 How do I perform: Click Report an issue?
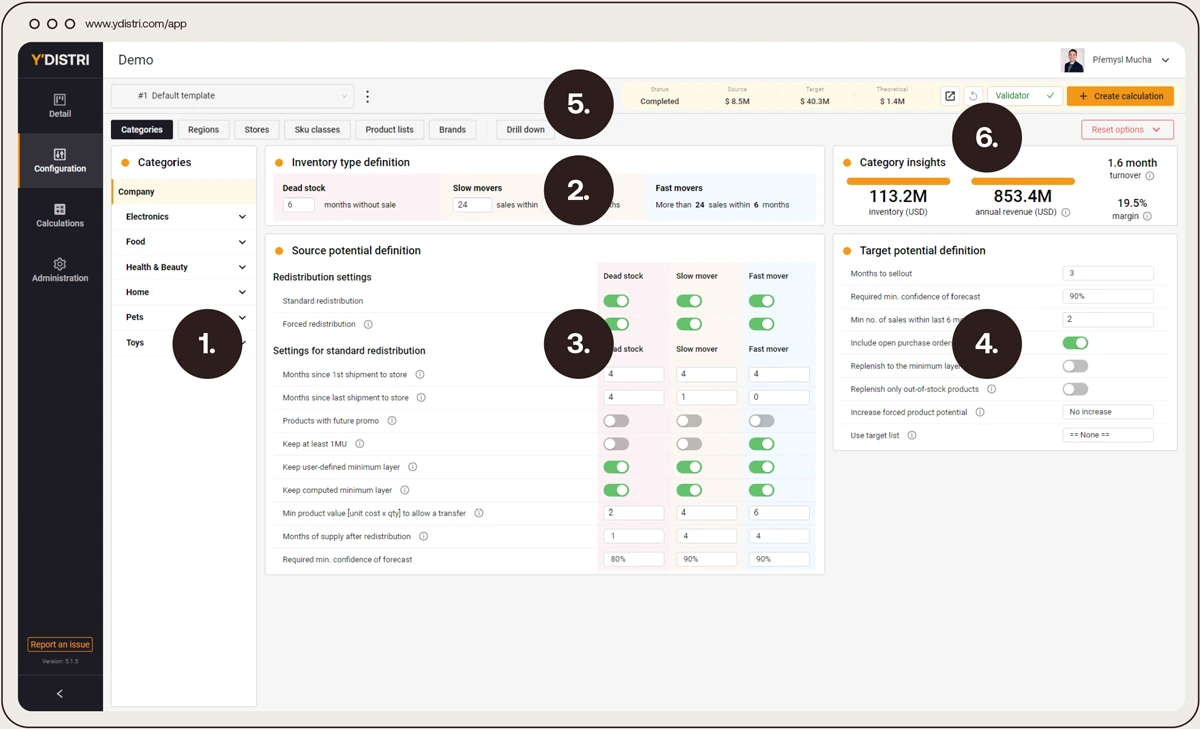point(60,645)
